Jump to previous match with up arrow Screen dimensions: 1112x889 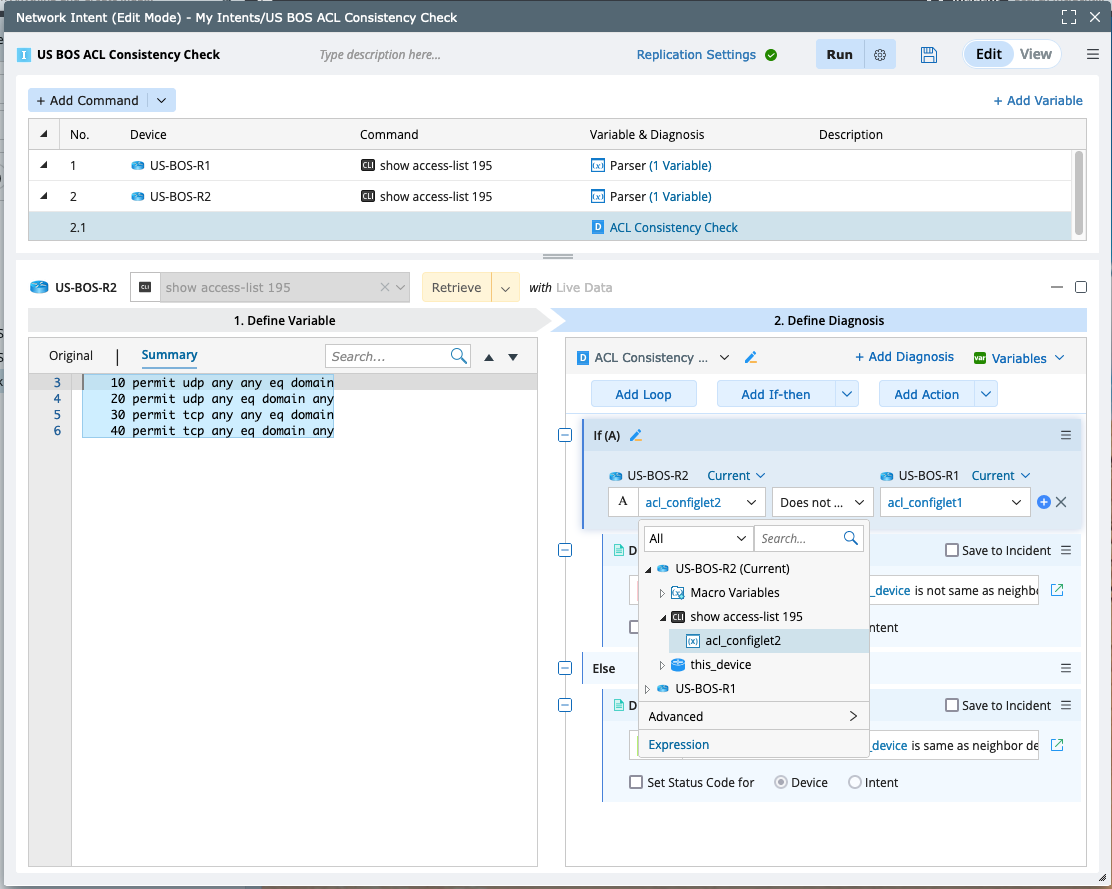pyautogui.click(x=489, y=357)
